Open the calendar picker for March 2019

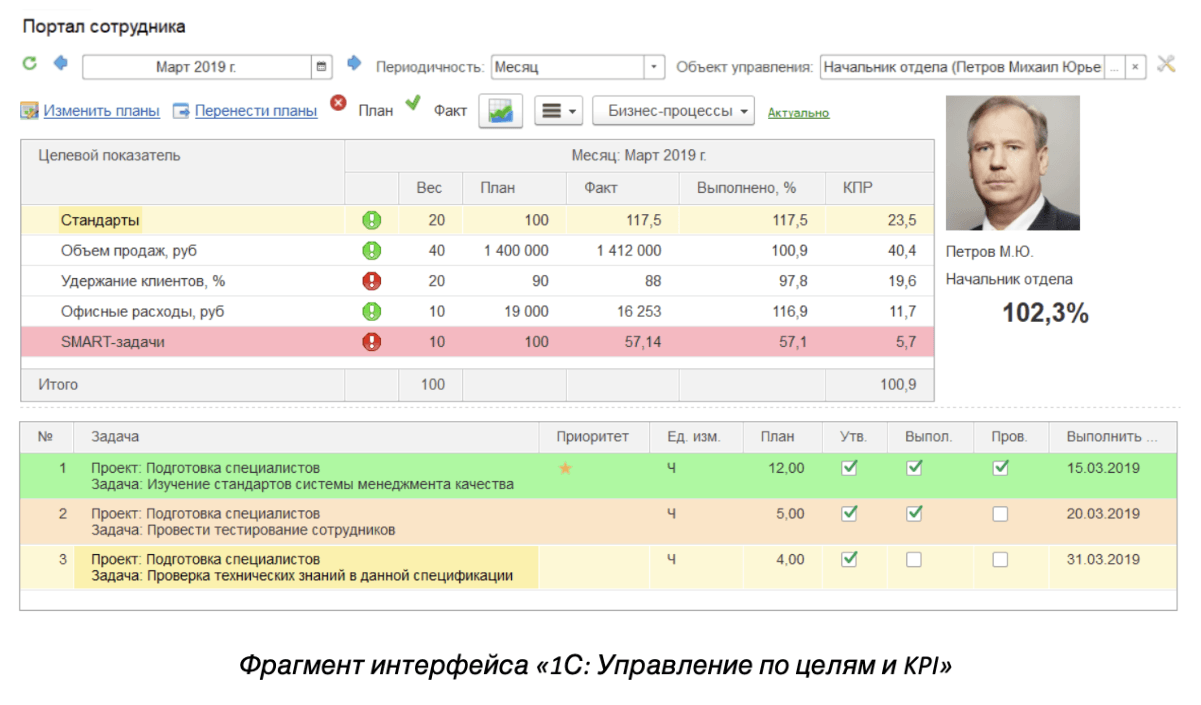(322, 67)
